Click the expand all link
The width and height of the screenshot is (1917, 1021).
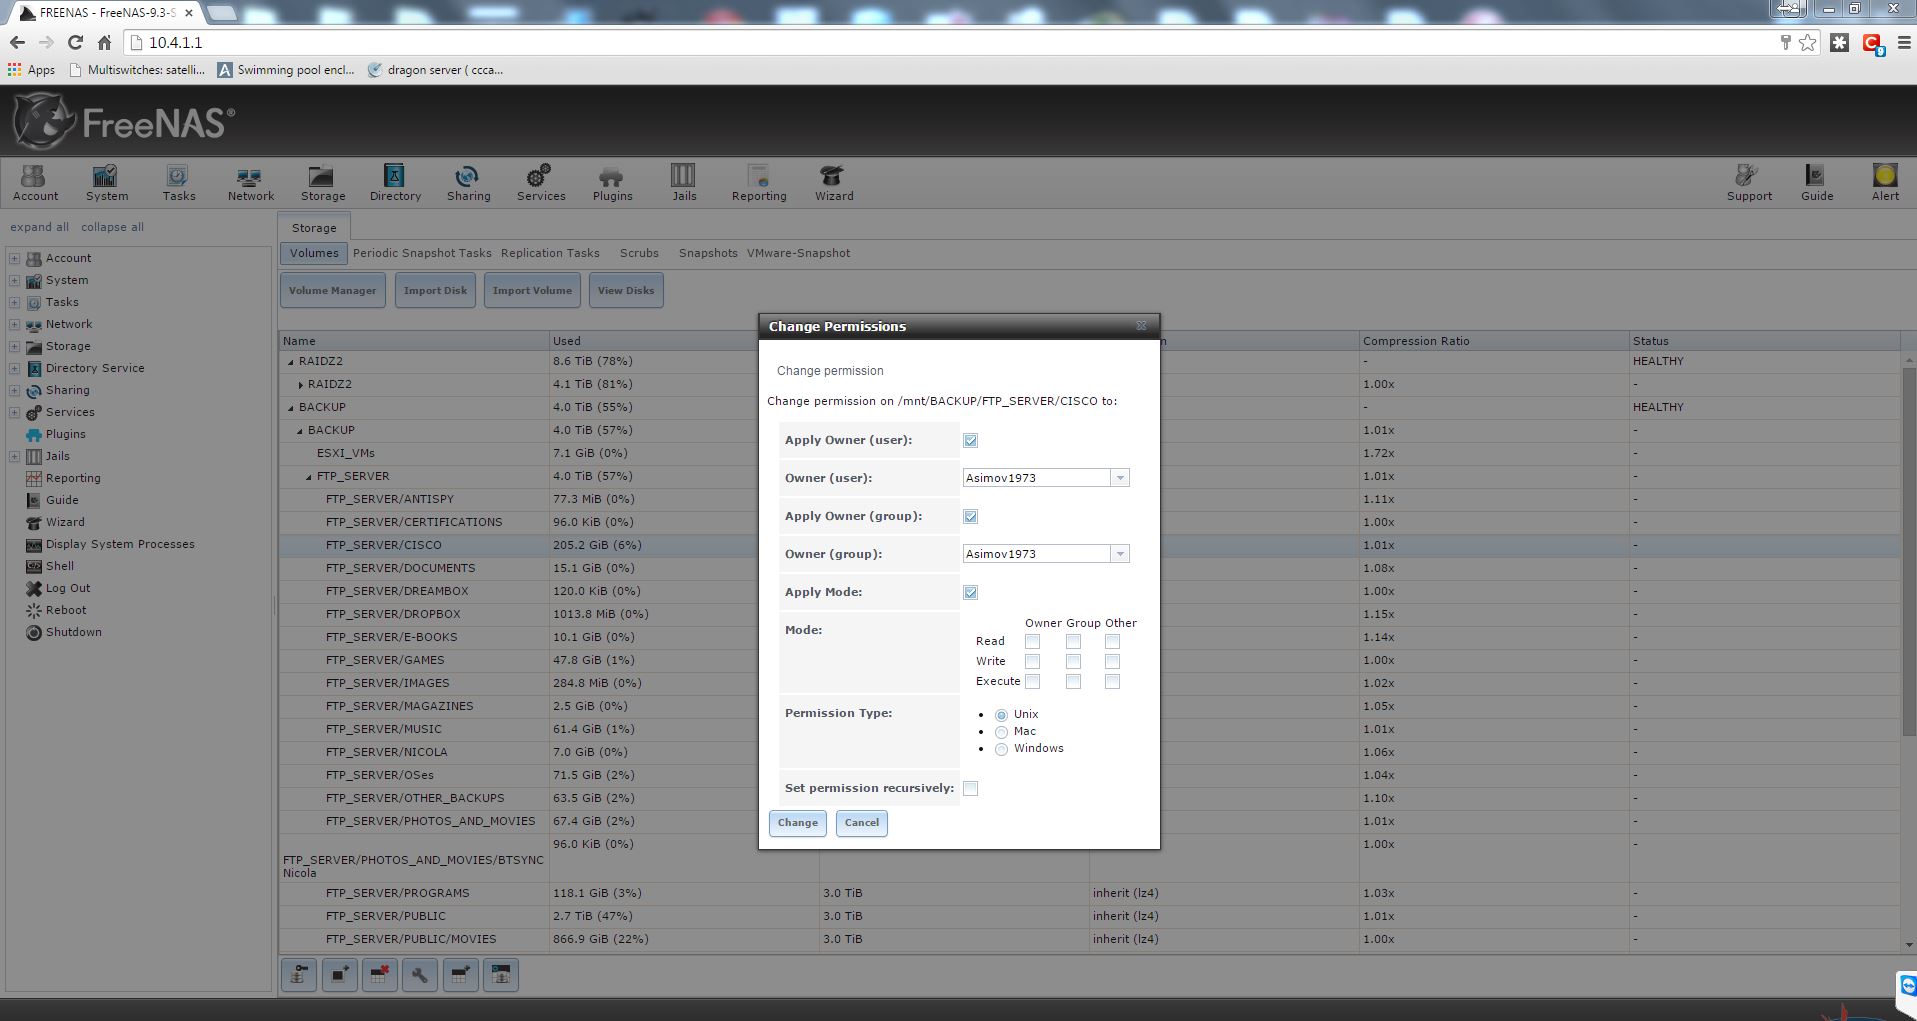click(40, 227)
